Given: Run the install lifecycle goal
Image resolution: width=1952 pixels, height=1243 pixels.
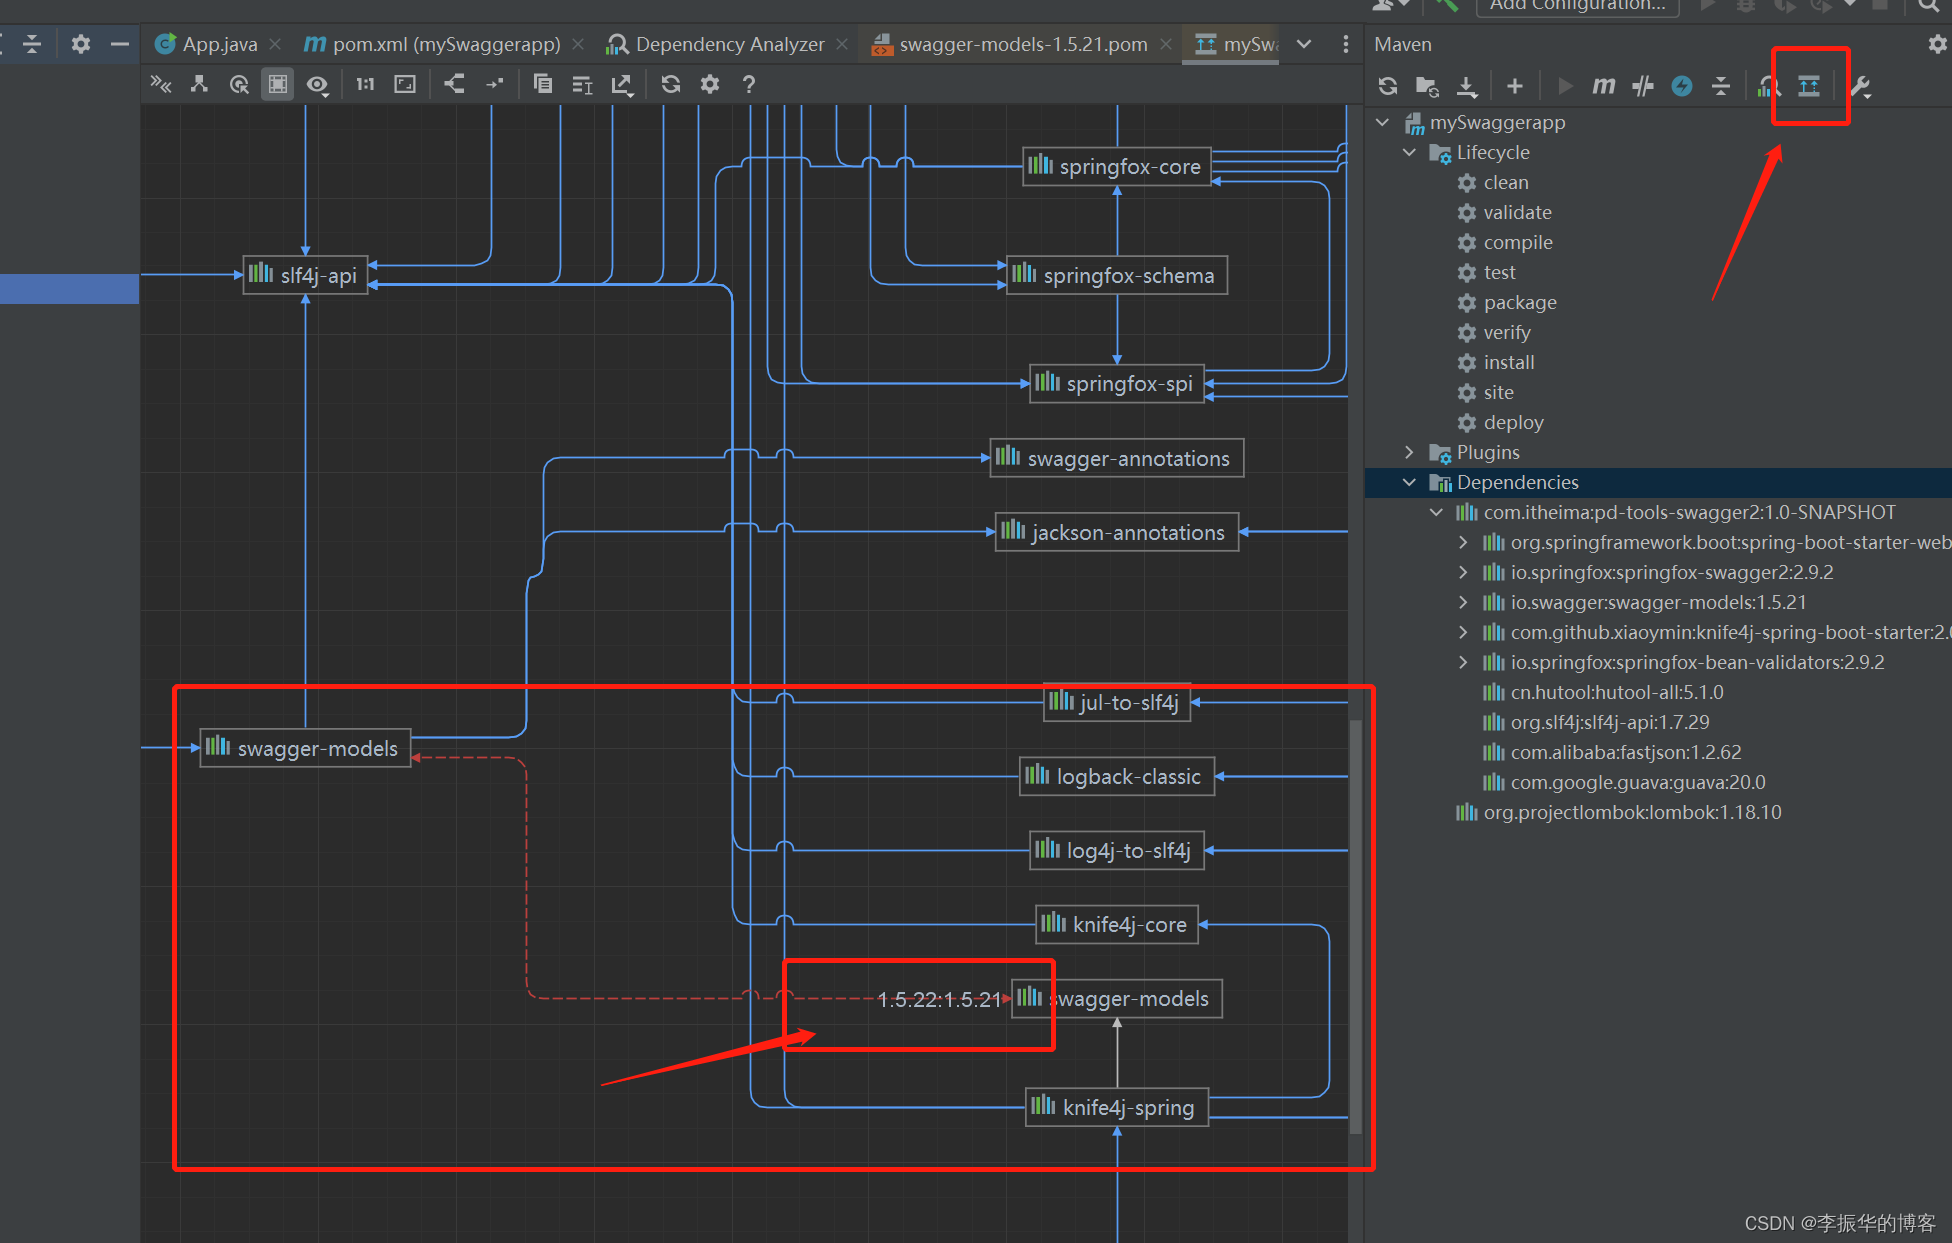Looking at the screenshot, I should click(1508, 362).
